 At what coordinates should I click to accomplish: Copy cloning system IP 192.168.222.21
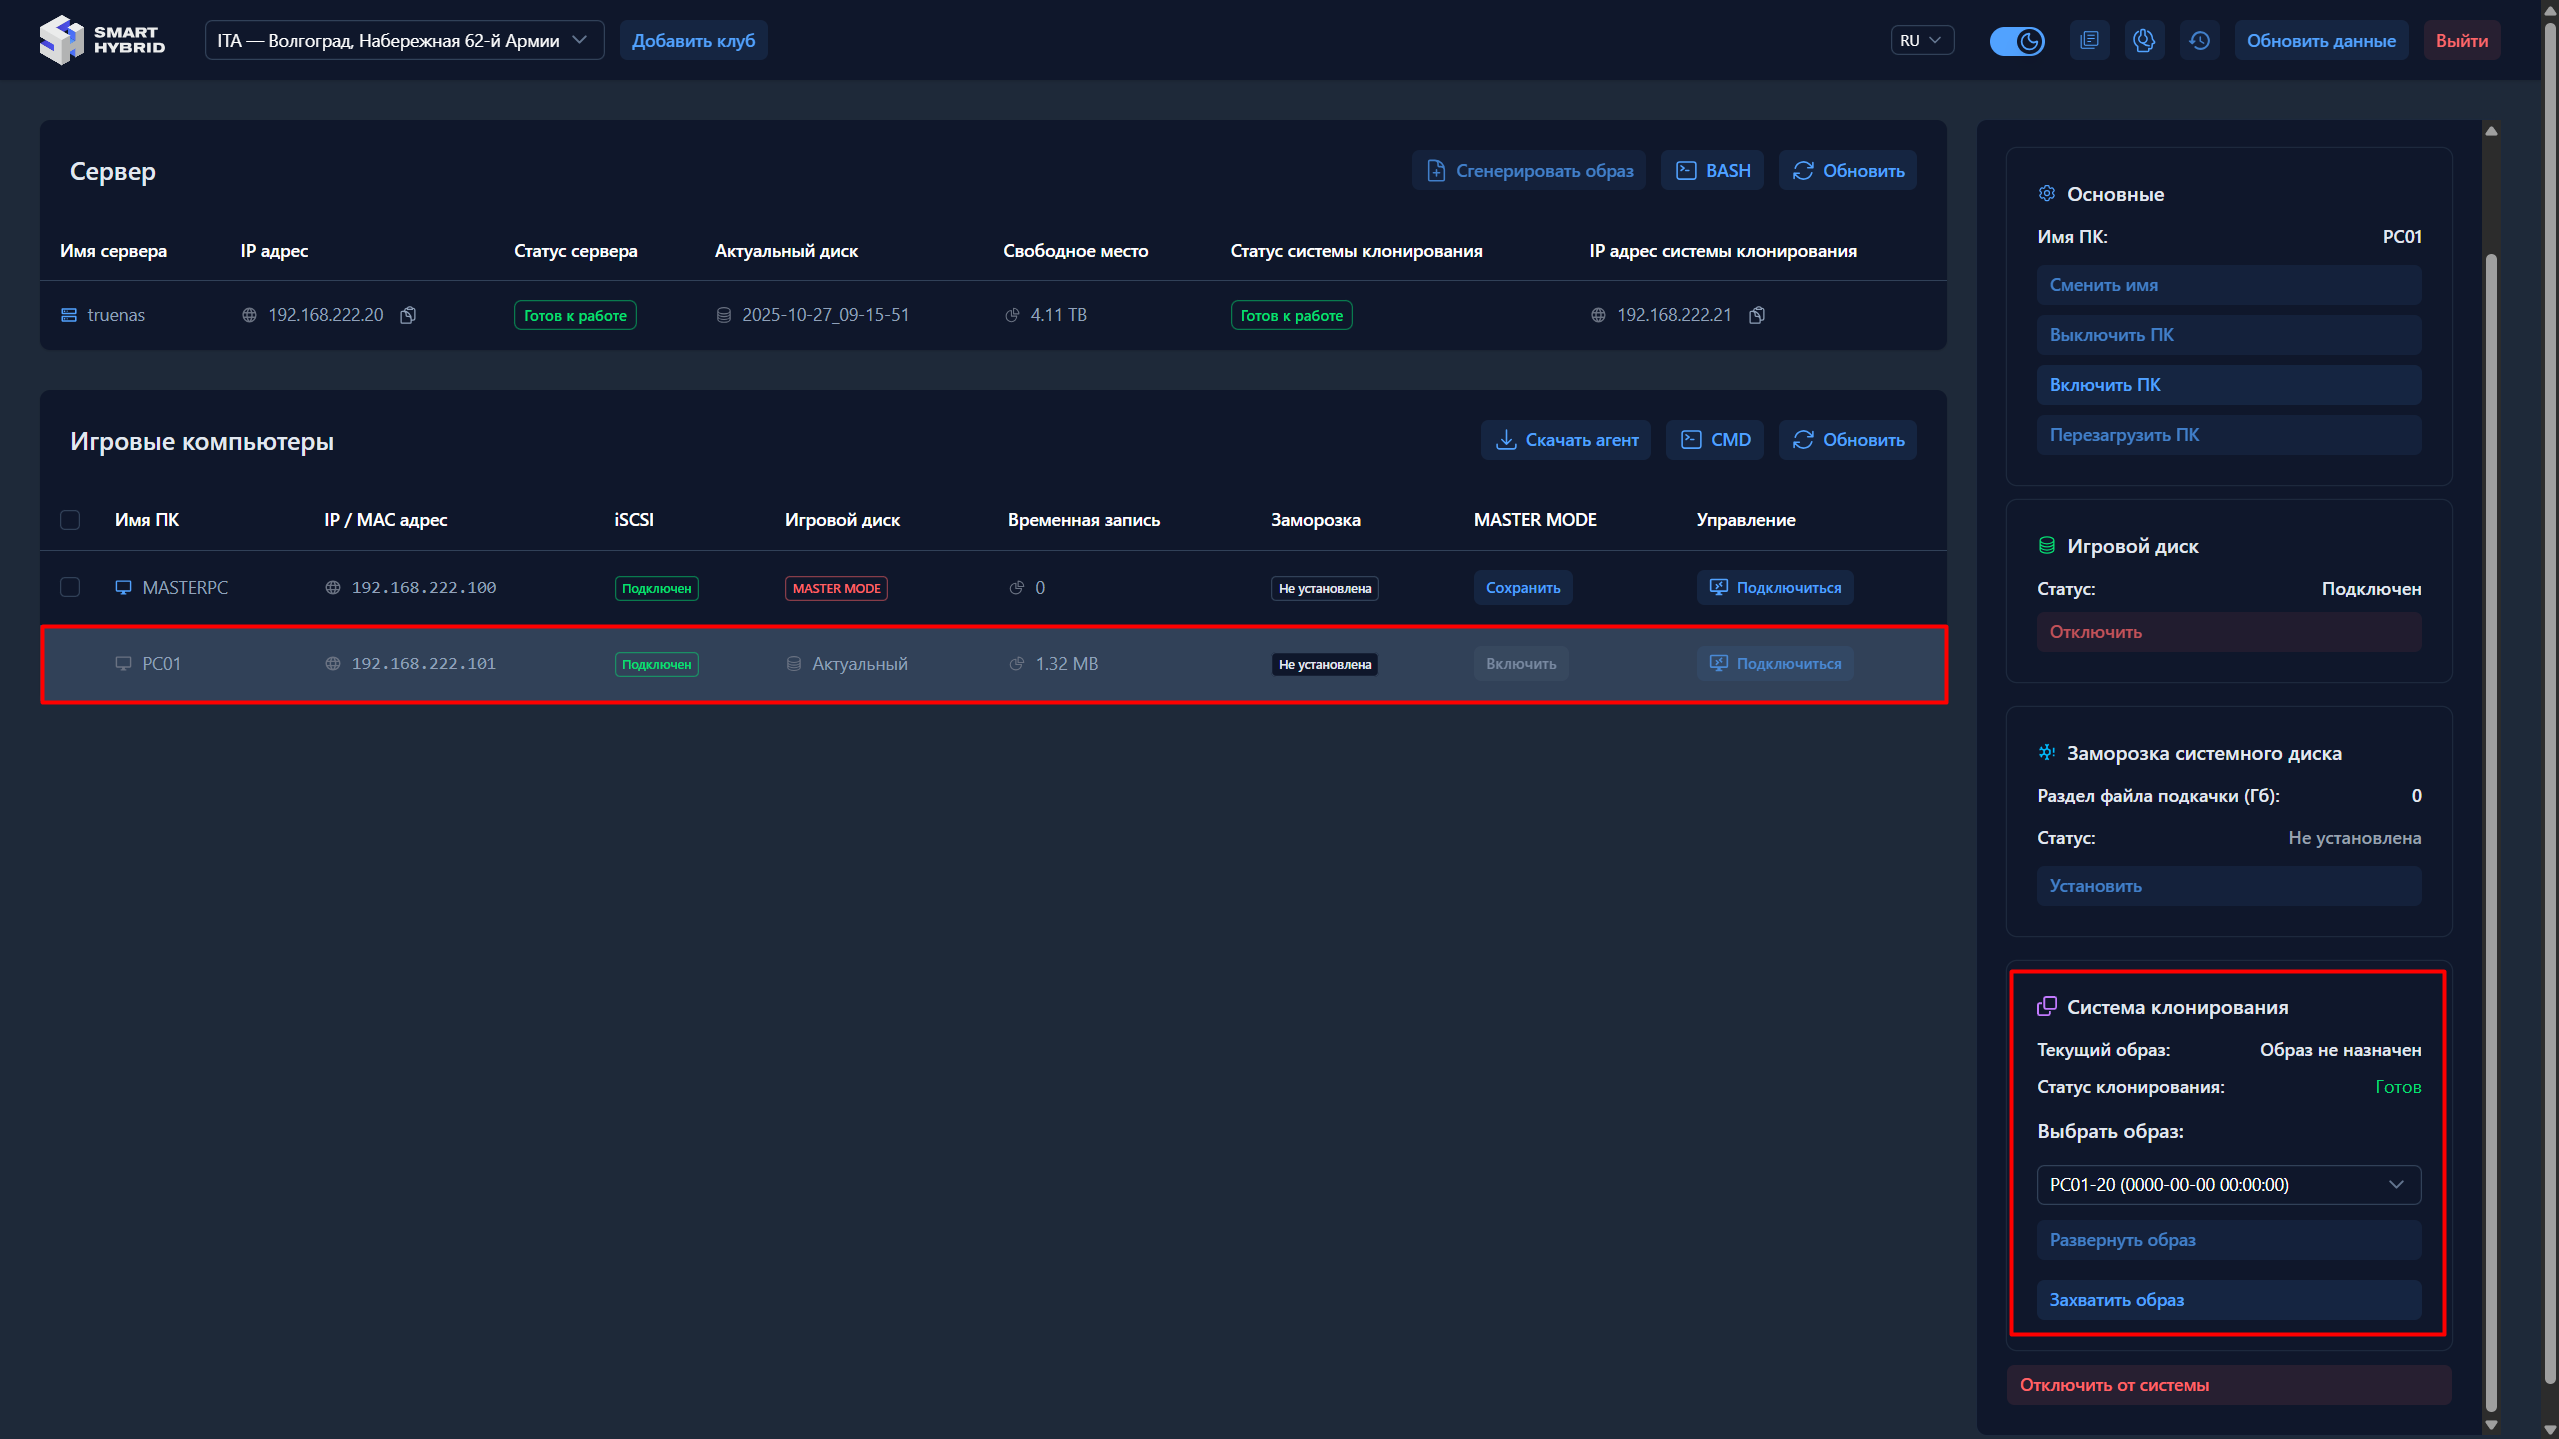(x=1757, y=315)
